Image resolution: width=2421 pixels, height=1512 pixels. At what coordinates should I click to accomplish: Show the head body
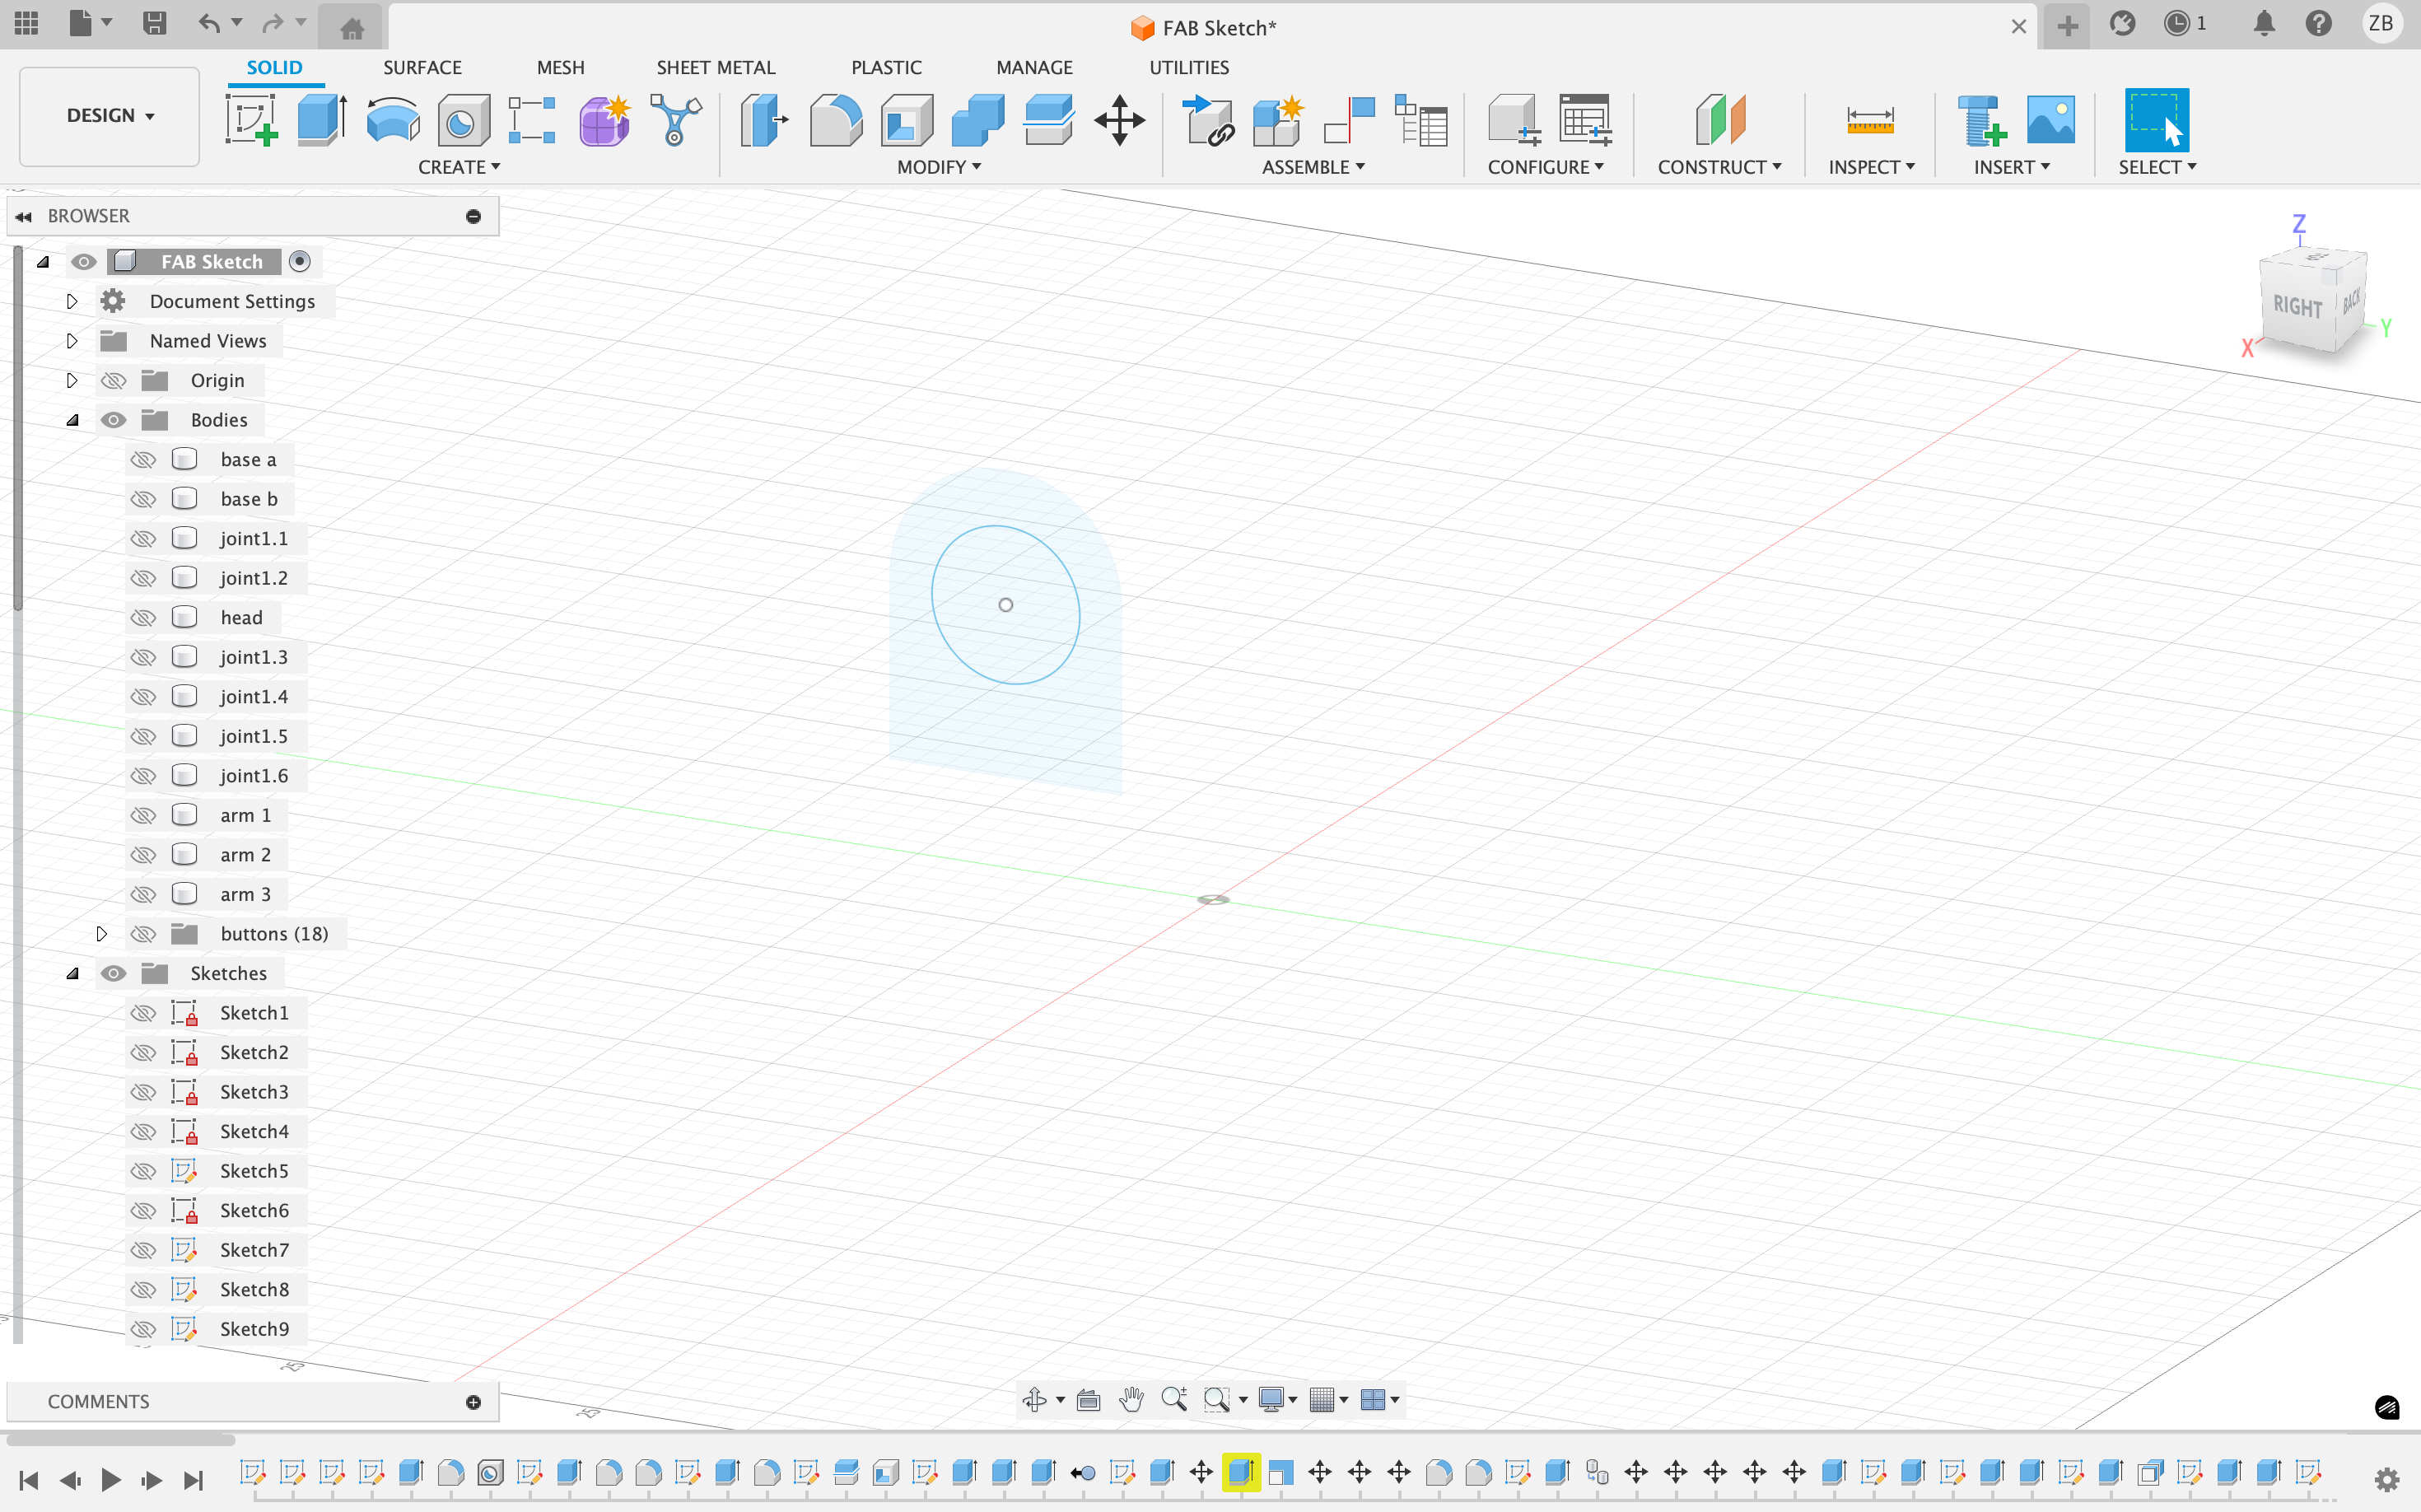(144, 618)
